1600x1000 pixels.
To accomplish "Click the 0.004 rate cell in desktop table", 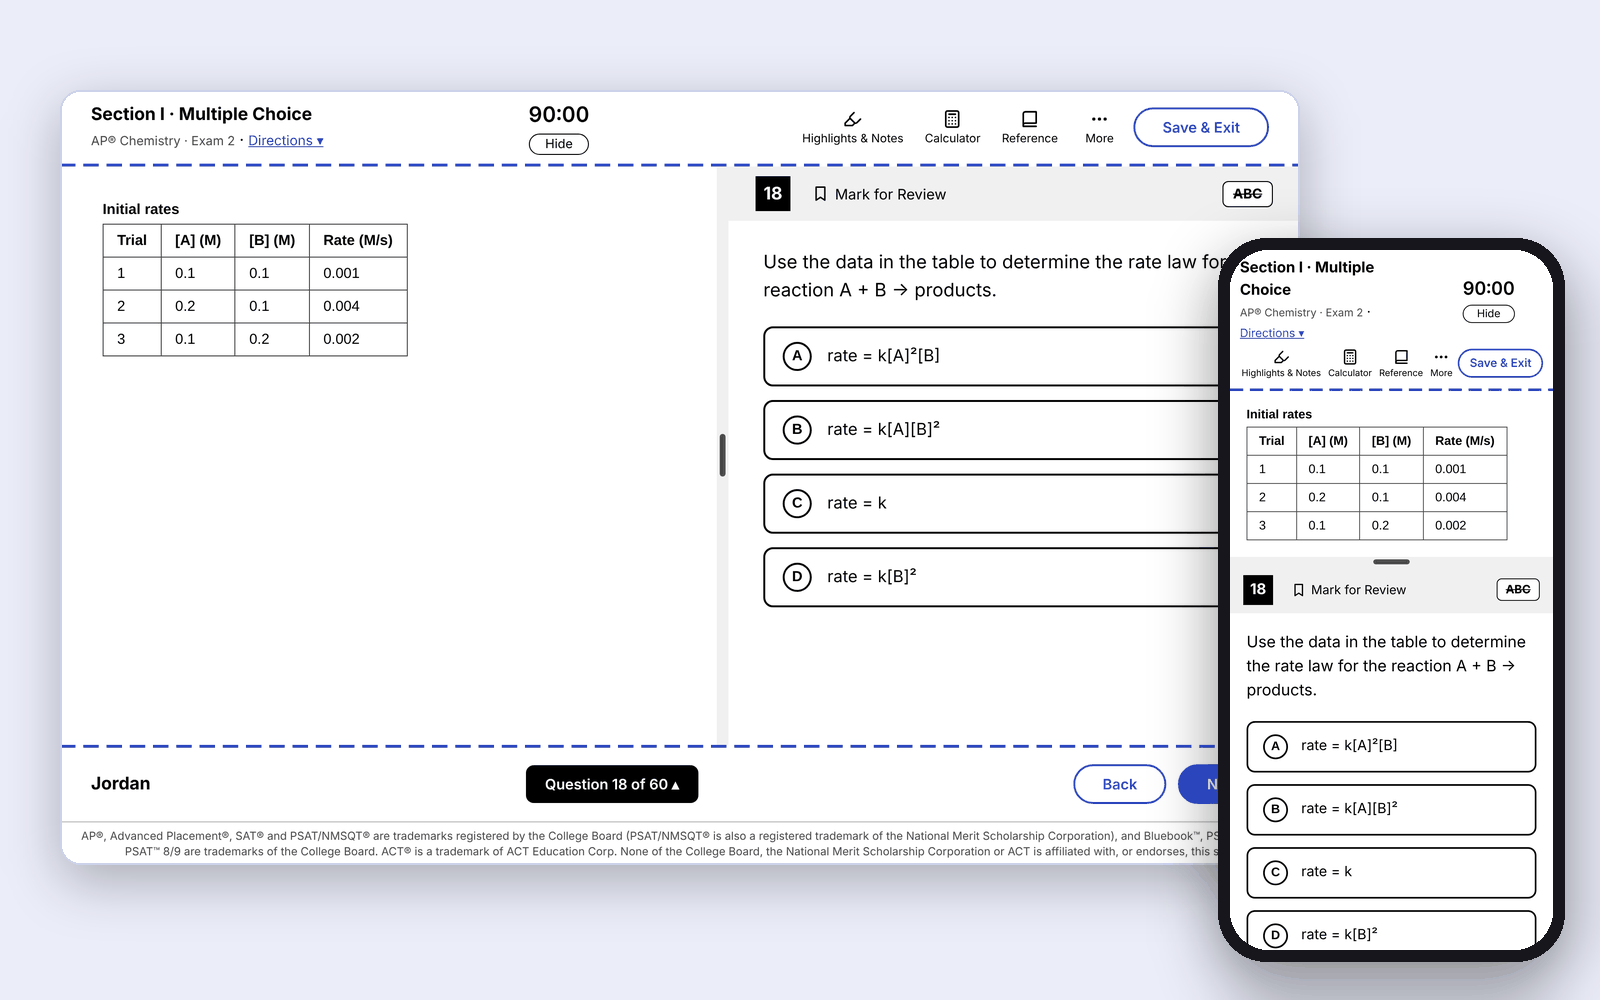I will (x=358, y=306).
